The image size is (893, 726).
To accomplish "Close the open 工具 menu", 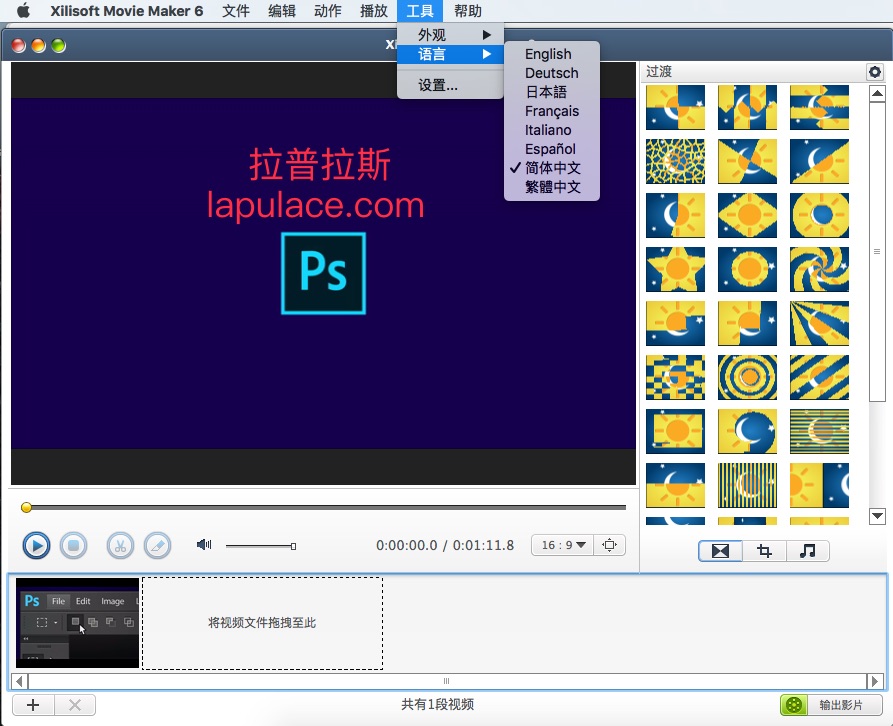I will pyautogui.click(x=420, y=11).
